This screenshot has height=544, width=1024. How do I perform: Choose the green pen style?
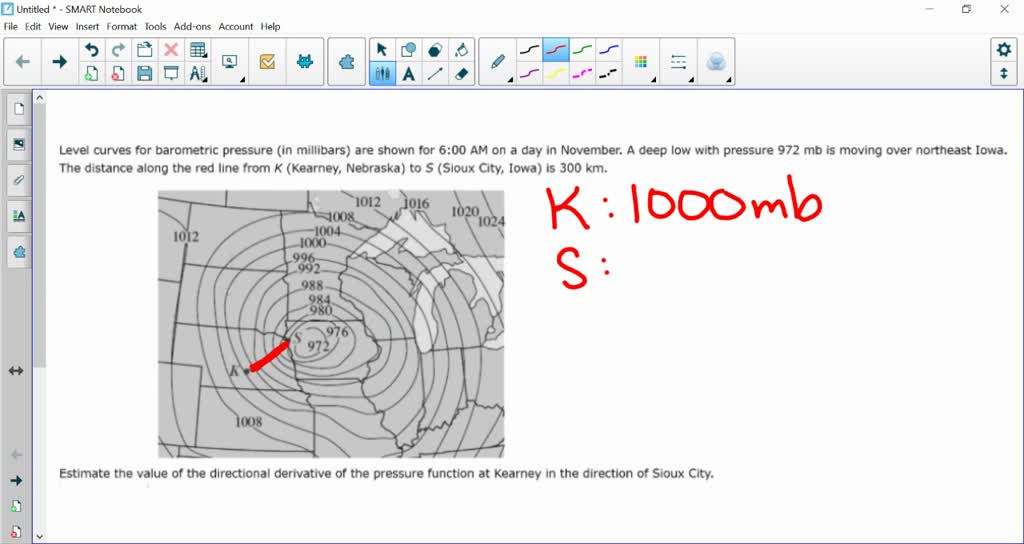pyautogui.click(x=582, y=50)
